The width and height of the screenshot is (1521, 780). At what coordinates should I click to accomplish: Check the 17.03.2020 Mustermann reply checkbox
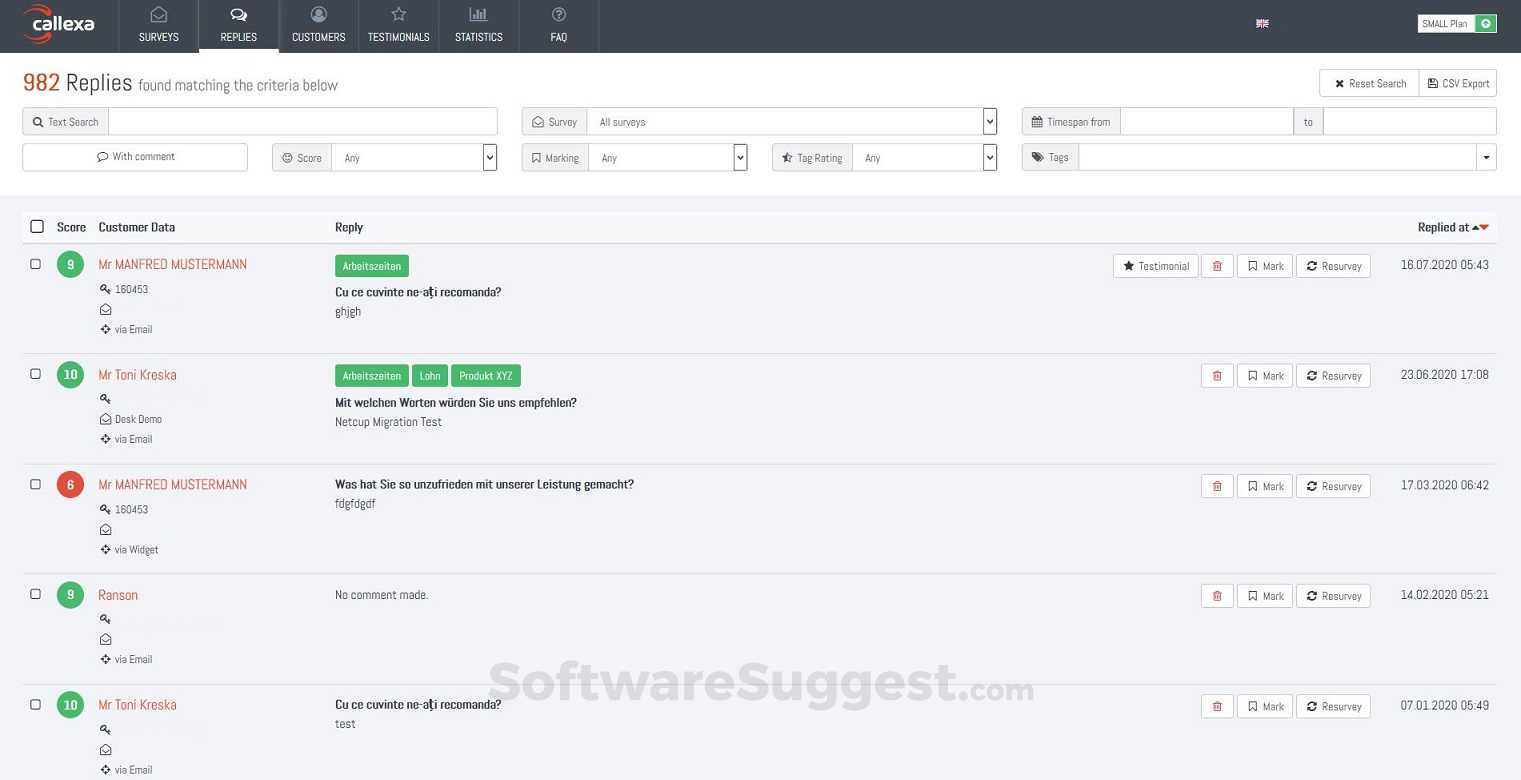[36, 484]
